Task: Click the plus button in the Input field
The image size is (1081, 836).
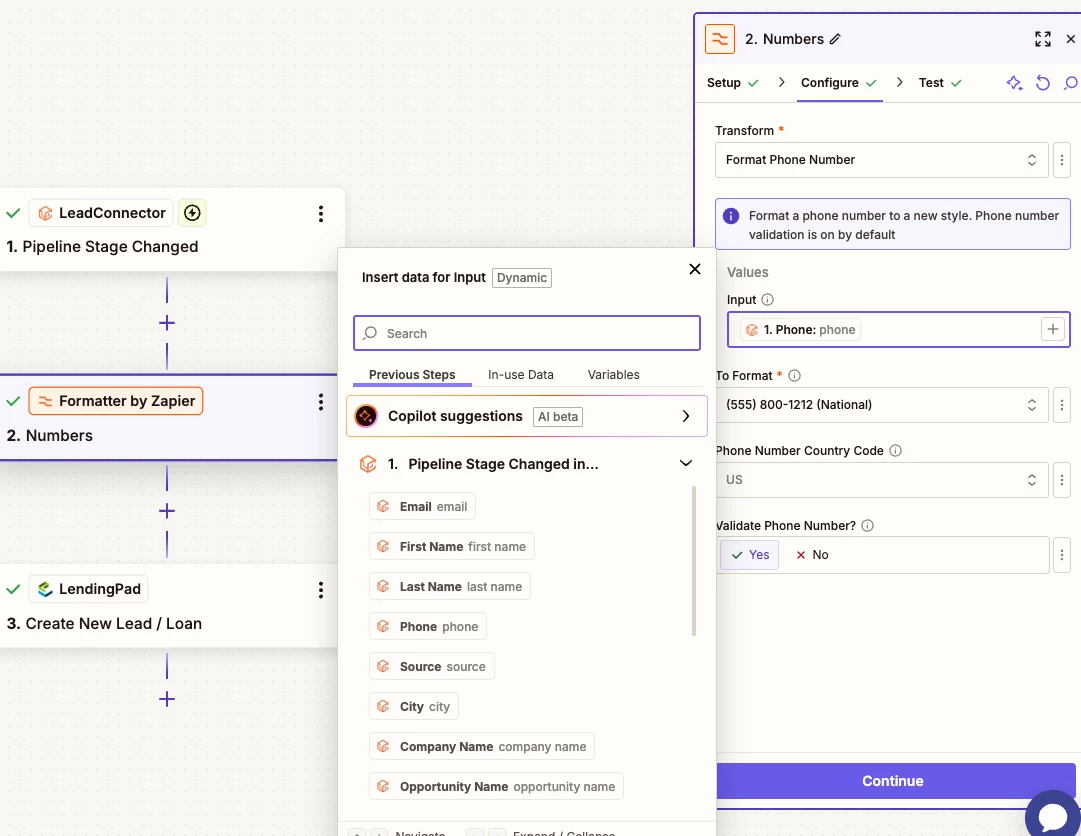Action: 1052,329
